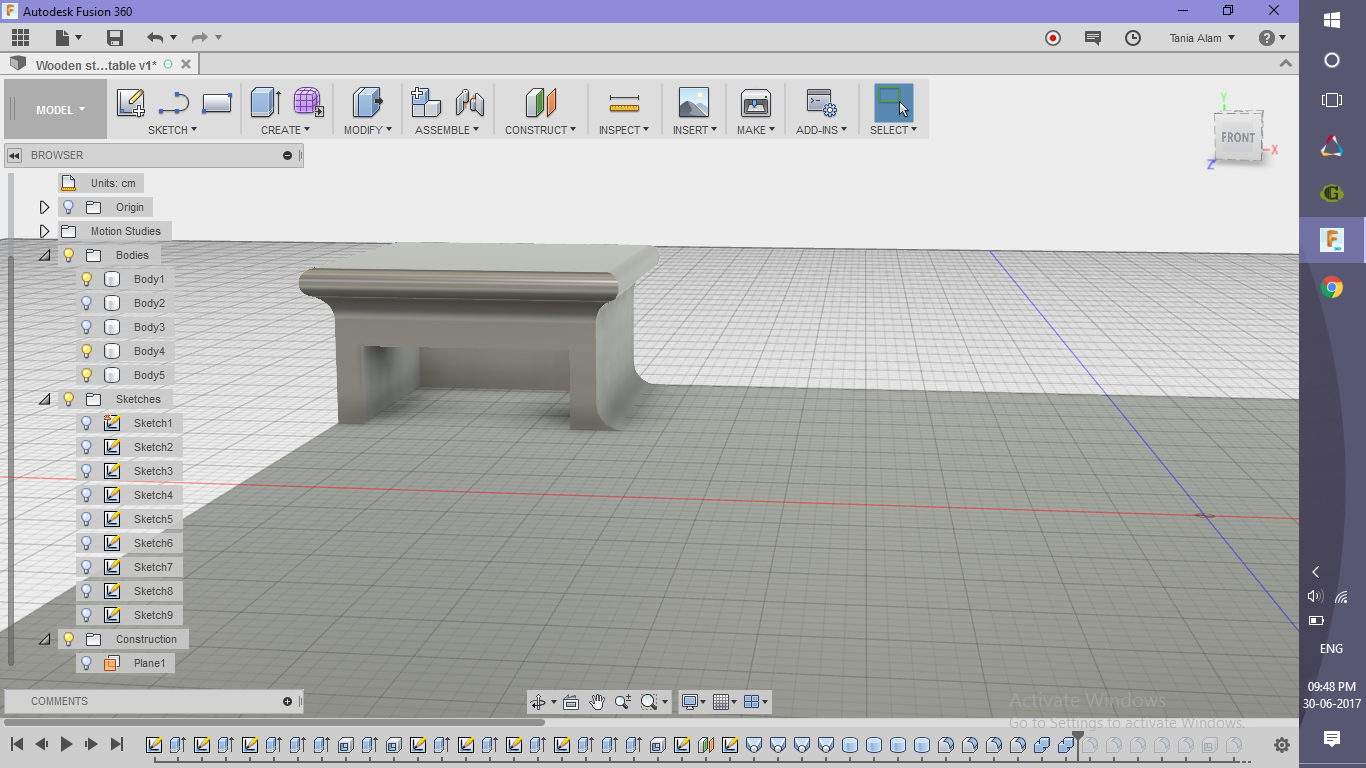Expand the Motion Studies folder
This screenshot has width=1366, height=768.
click(x=44, y=231)
